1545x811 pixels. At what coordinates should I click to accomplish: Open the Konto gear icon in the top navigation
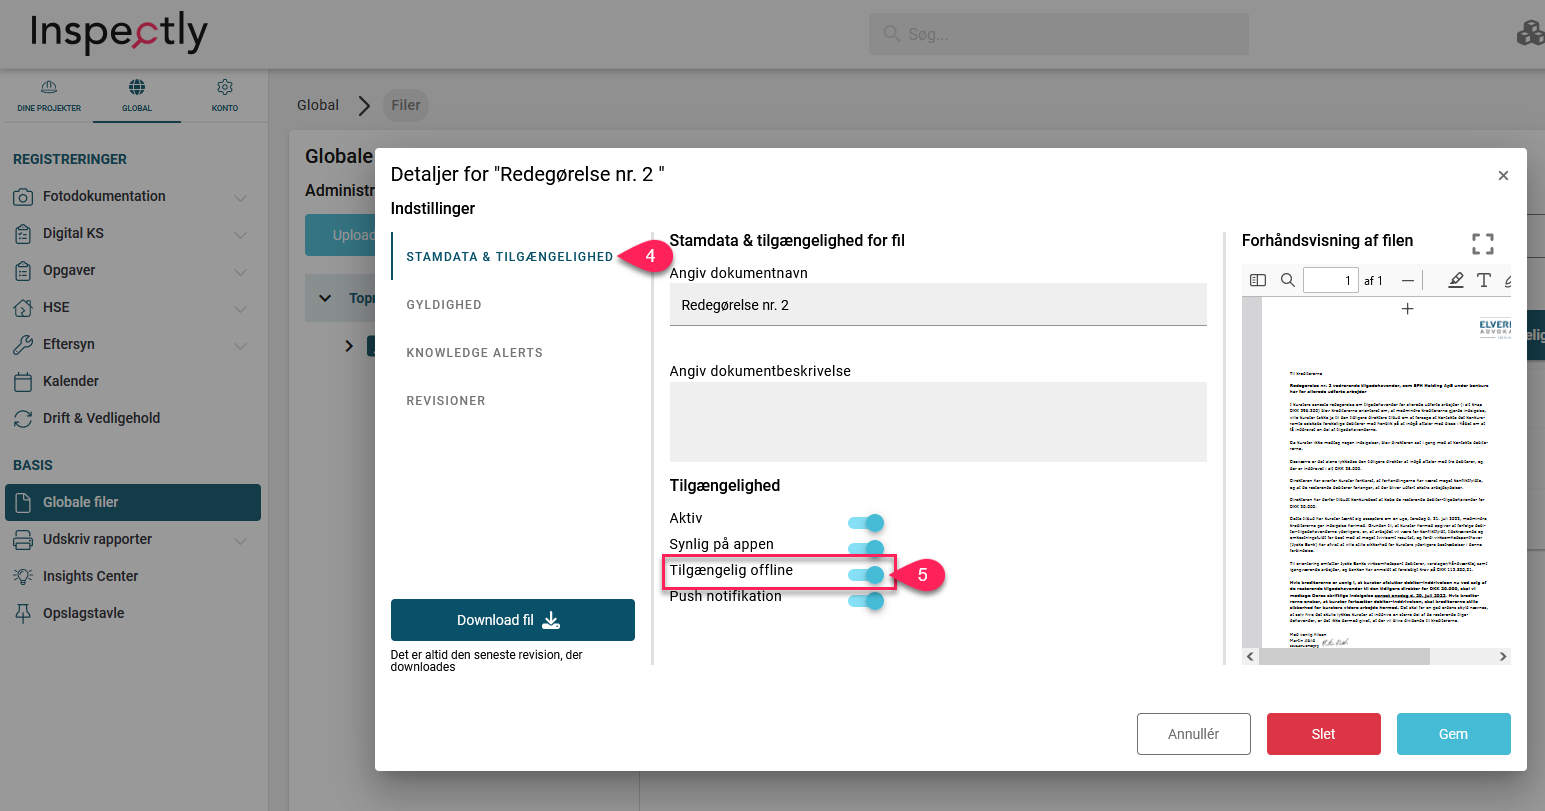(225, 88)
